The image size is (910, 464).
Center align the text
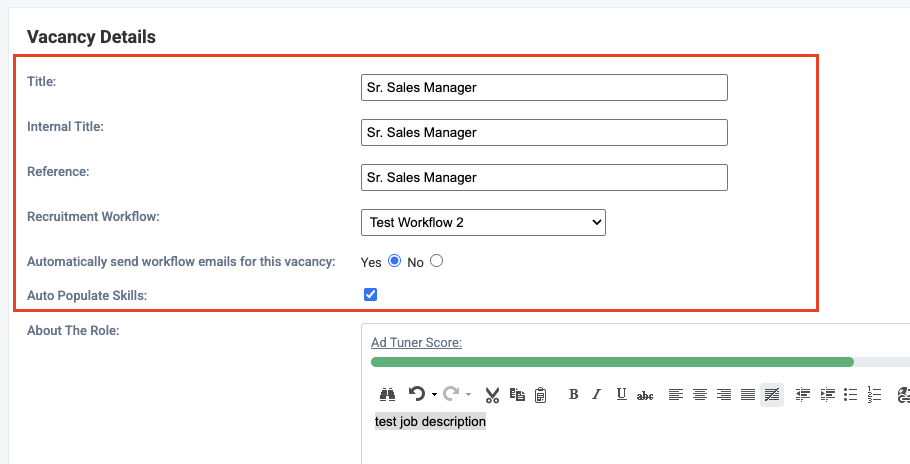click(700, 394)
